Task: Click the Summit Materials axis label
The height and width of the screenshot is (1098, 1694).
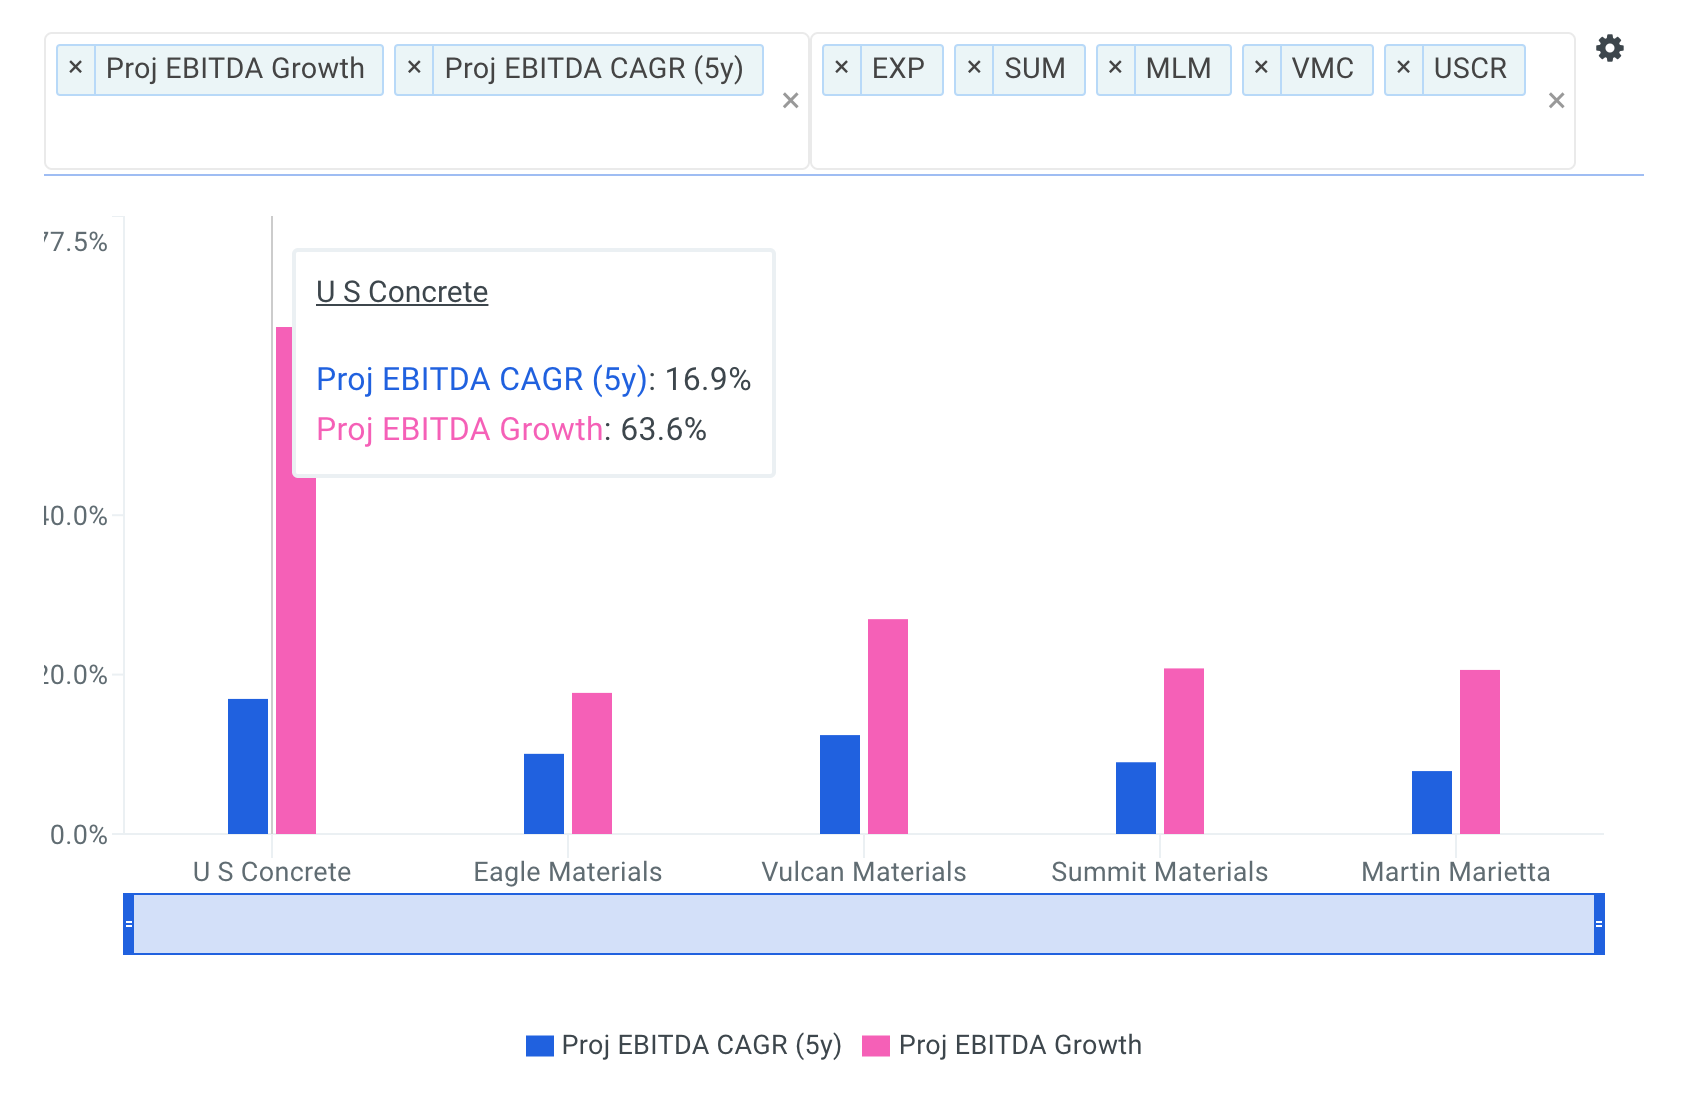Action: [1160, 872]
